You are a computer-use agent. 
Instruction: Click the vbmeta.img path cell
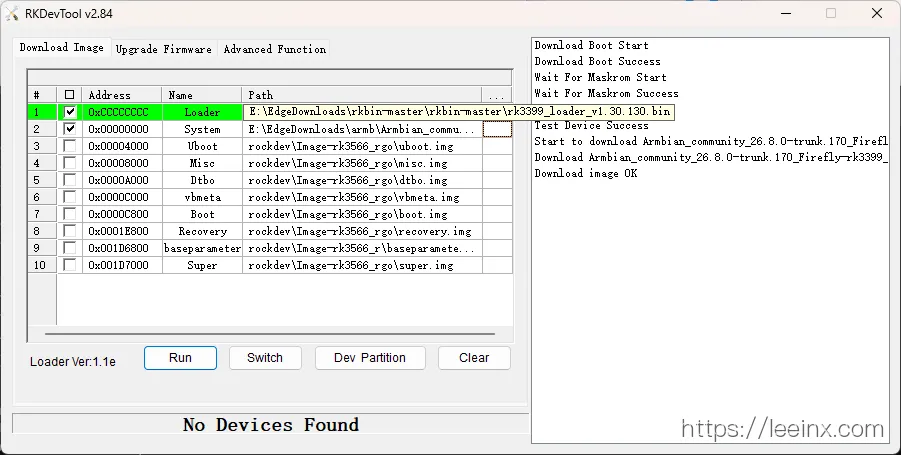[362, 197]
